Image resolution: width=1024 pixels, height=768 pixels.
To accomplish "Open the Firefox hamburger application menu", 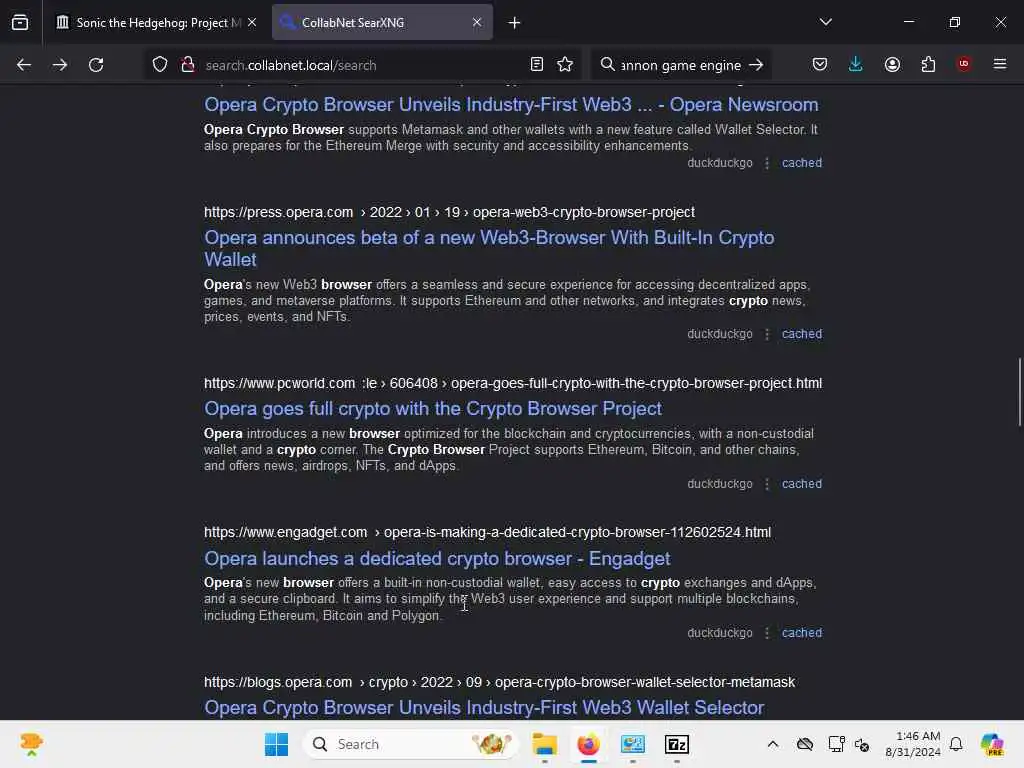I will [1000, 64].
